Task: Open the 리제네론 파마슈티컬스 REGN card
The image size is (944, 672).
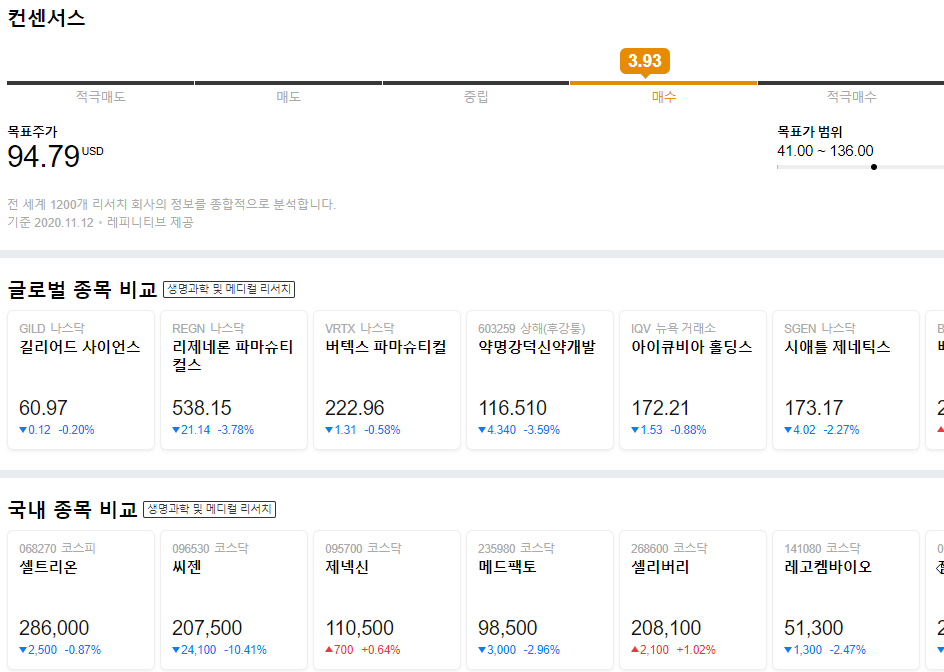Action: (x=234, y=379)
